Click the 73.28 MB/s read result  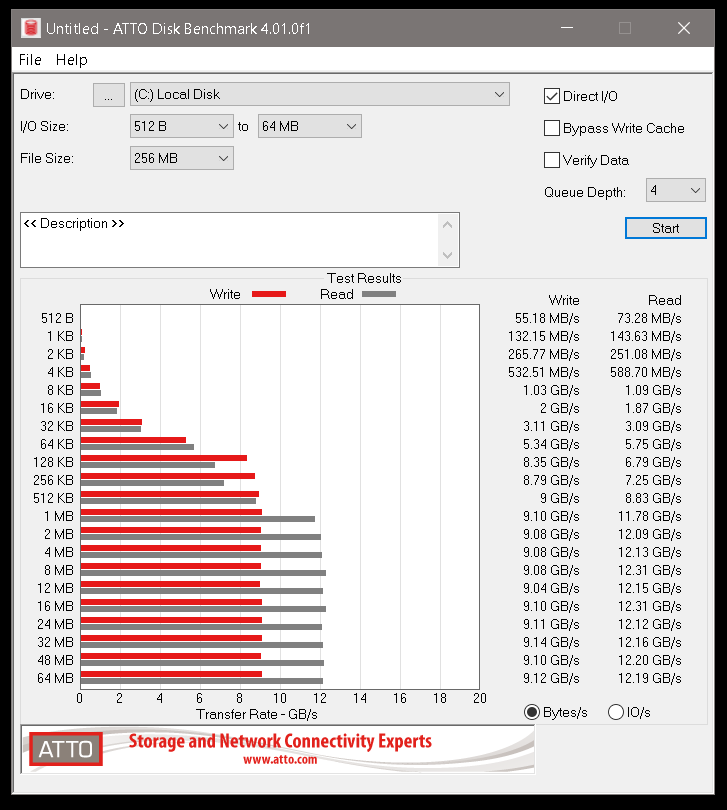(x=649, y=319)
